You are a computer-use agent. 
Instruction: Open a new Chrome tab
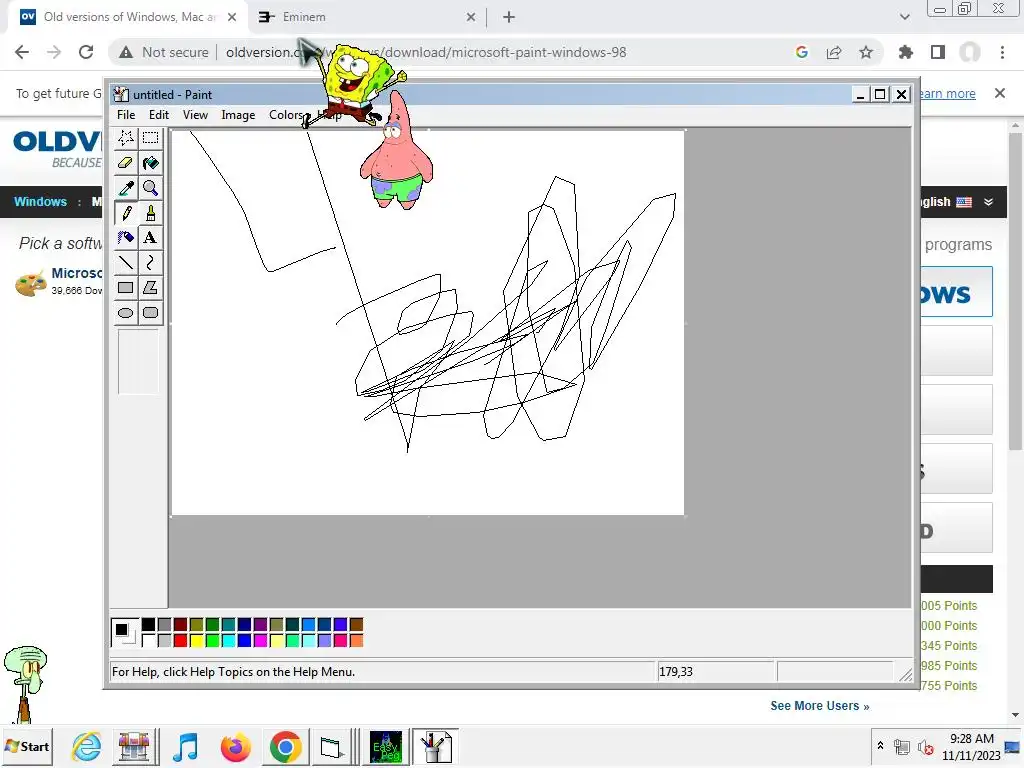click(x=509, y=17)
